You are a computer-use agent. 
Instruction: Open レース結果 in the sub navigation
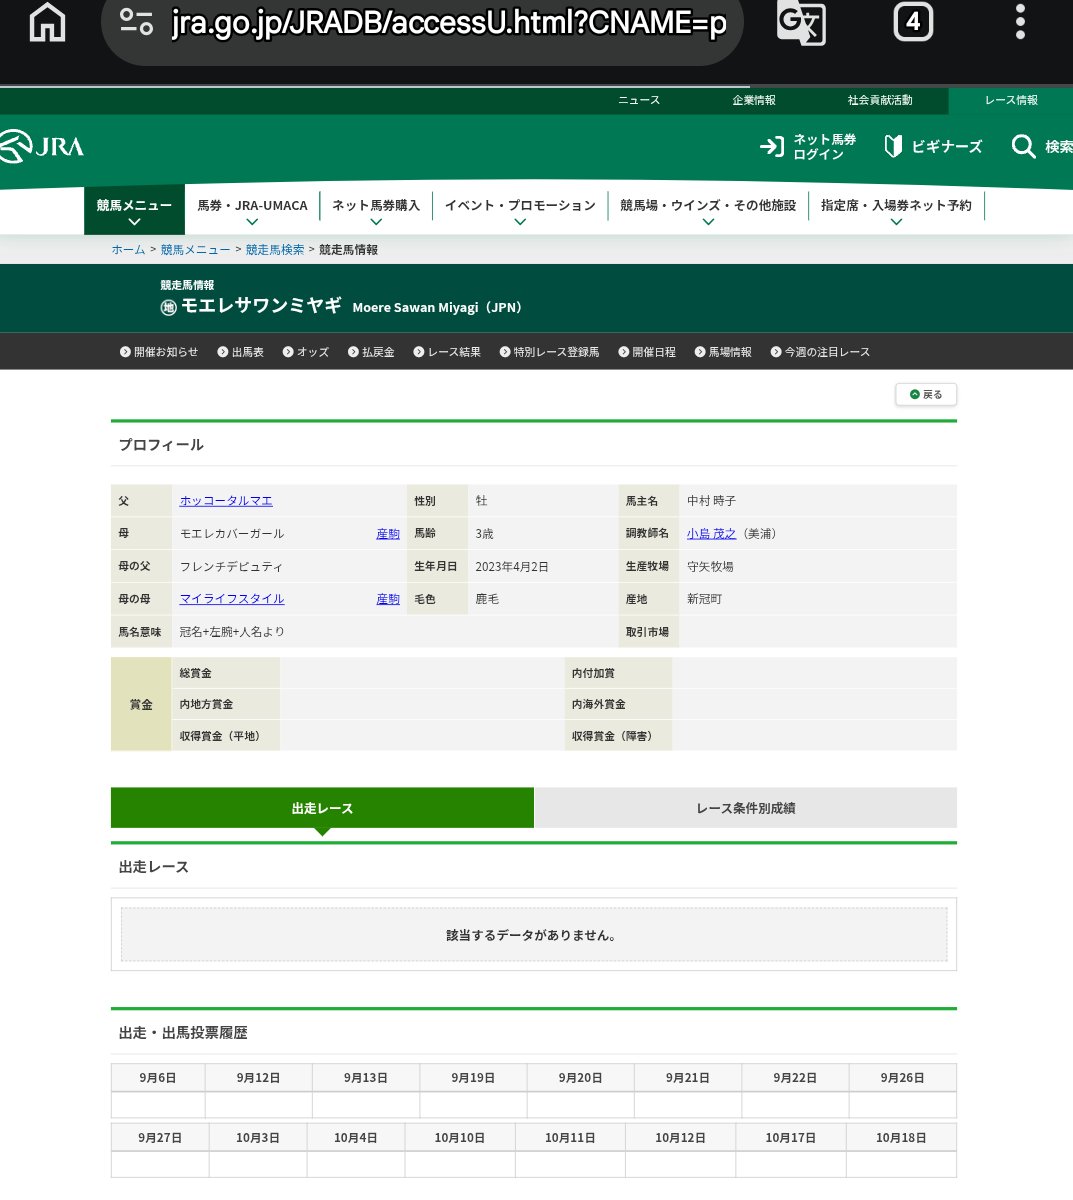tap(447, 352)
